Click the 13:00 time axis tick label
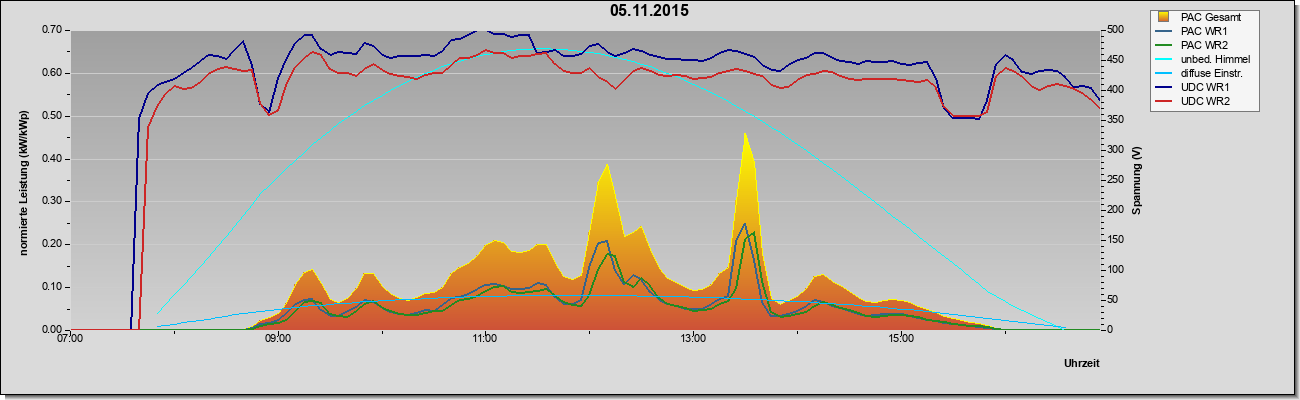 [693, 338]
